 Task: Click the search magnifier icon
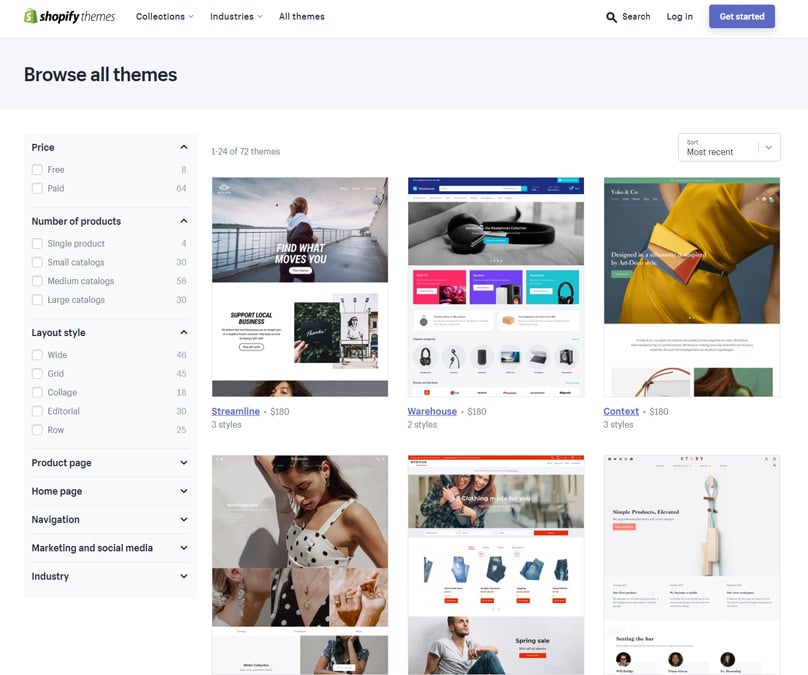tap(612, 17)
